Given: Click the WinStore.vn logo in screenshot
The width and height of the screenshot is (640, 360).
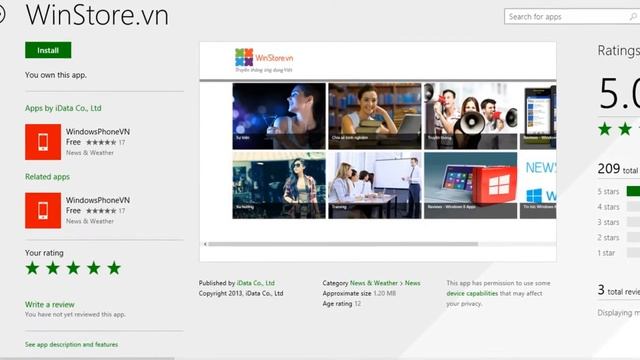Looking at the screenshot, I should coord(264,60).
